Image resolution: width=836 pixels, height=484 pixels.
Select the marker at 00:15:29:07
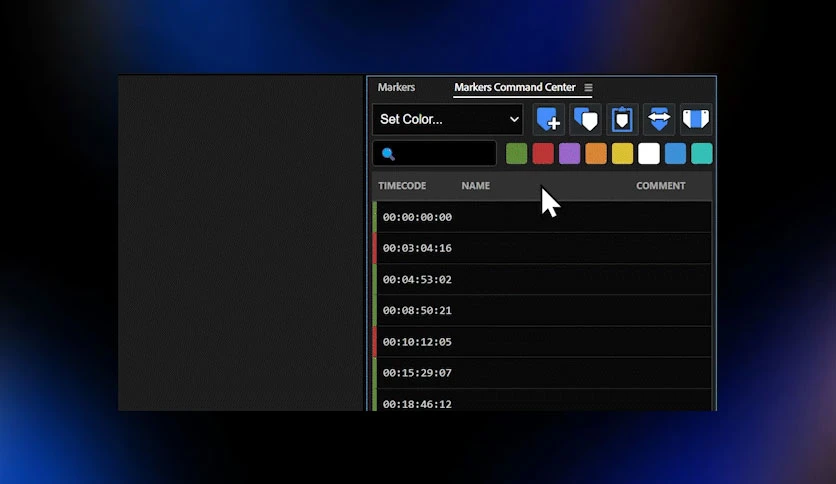[542, 373]
